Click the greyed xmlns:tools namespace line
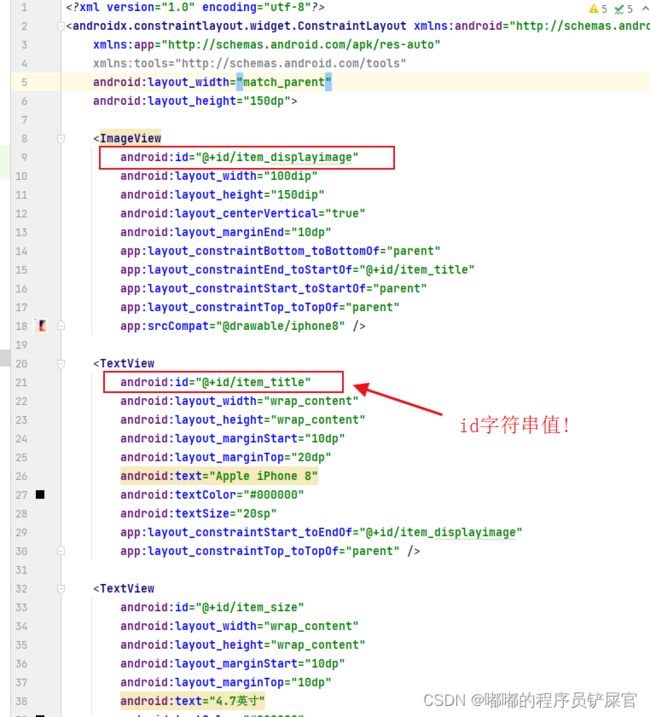Viewport: 650px width, 717px height. pos(249,64)
